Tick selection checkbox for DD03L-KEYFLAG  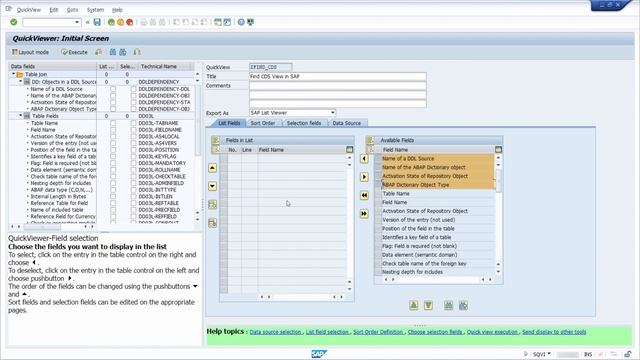click(133, 156)
